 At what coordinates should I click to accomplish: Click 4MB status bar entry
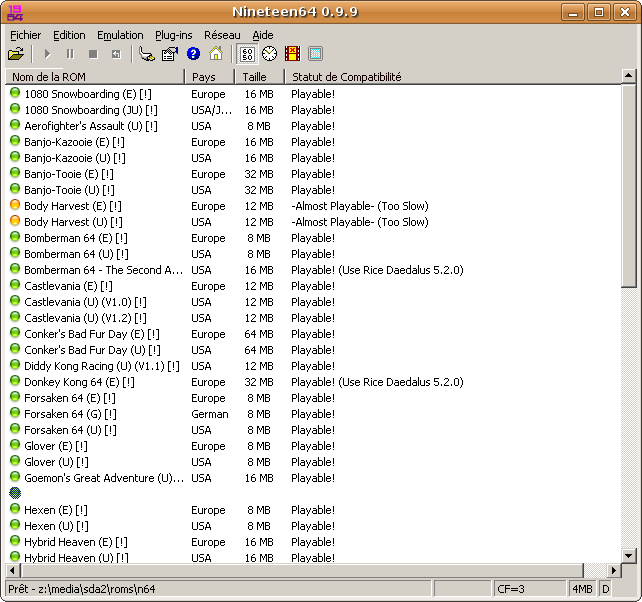click(582, 589)
